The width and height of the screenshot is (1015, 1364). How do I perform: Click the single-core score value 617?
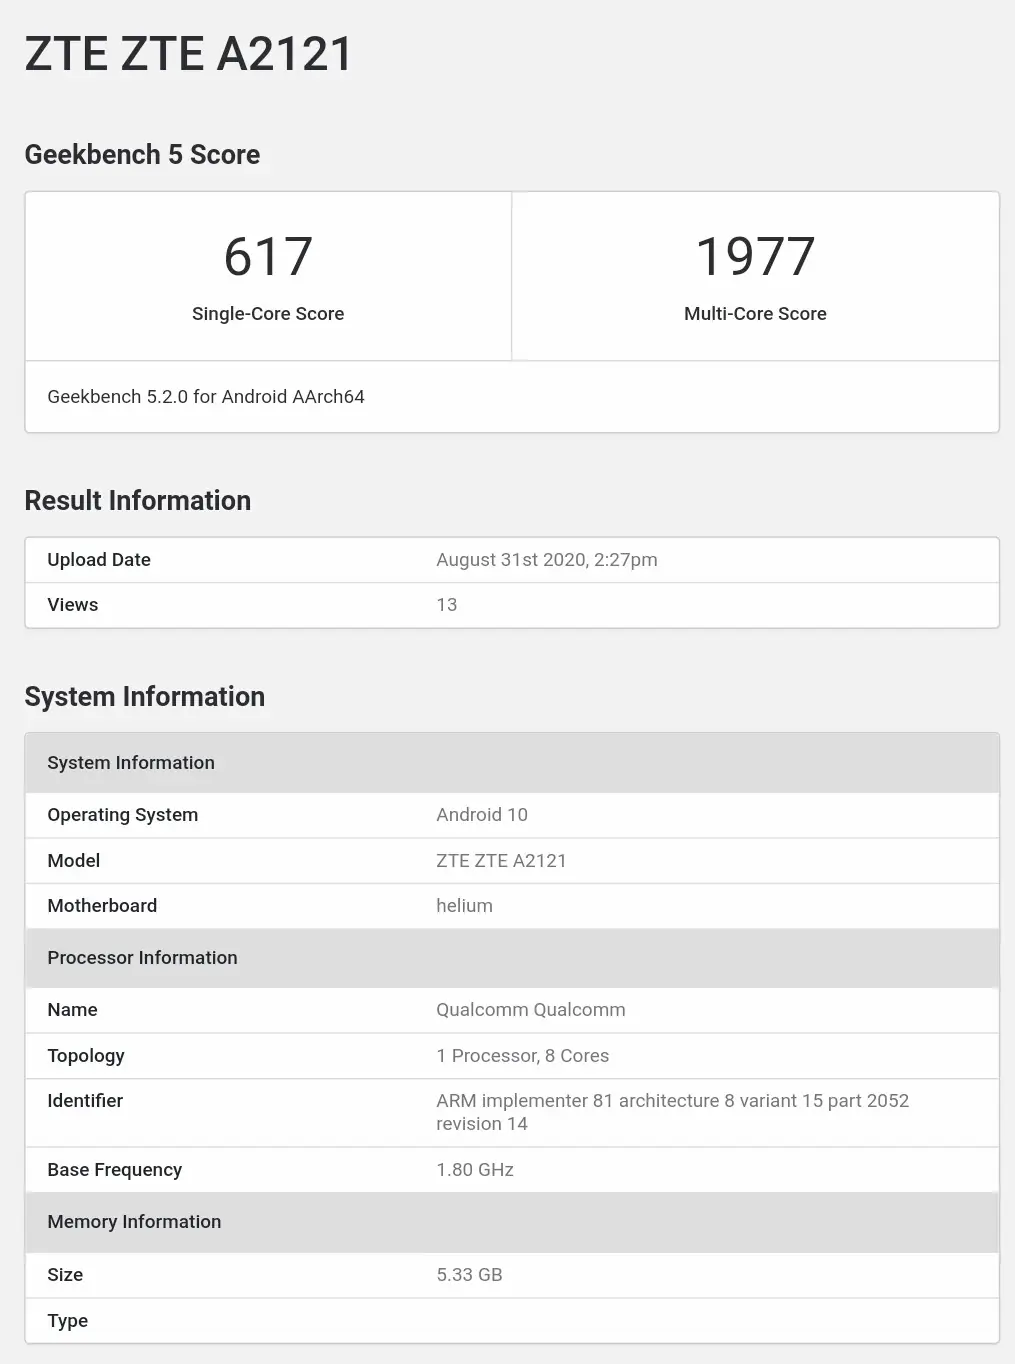pos(268,257)
